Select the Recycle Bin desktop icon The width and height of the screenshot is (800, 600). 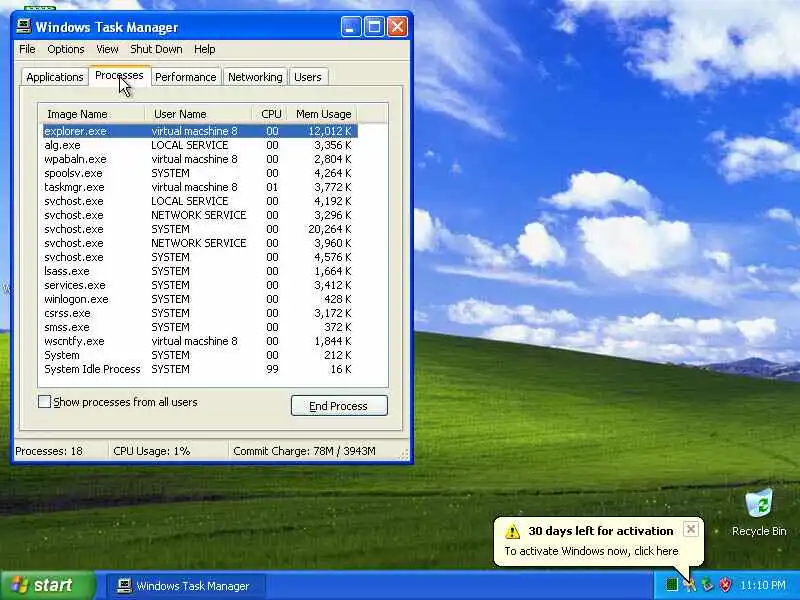[x=759, y=513]
